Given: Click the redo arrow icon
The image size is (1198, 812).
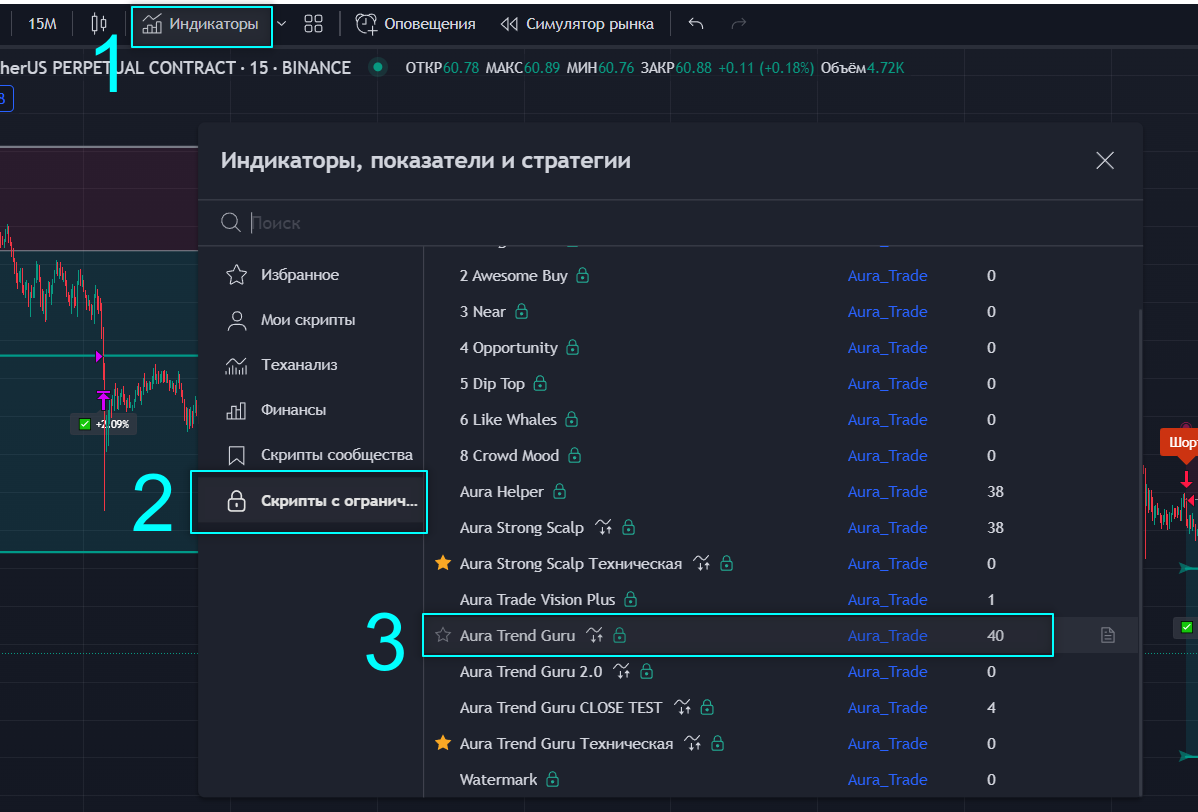Looking at the screenshot, I should [739, 24].
